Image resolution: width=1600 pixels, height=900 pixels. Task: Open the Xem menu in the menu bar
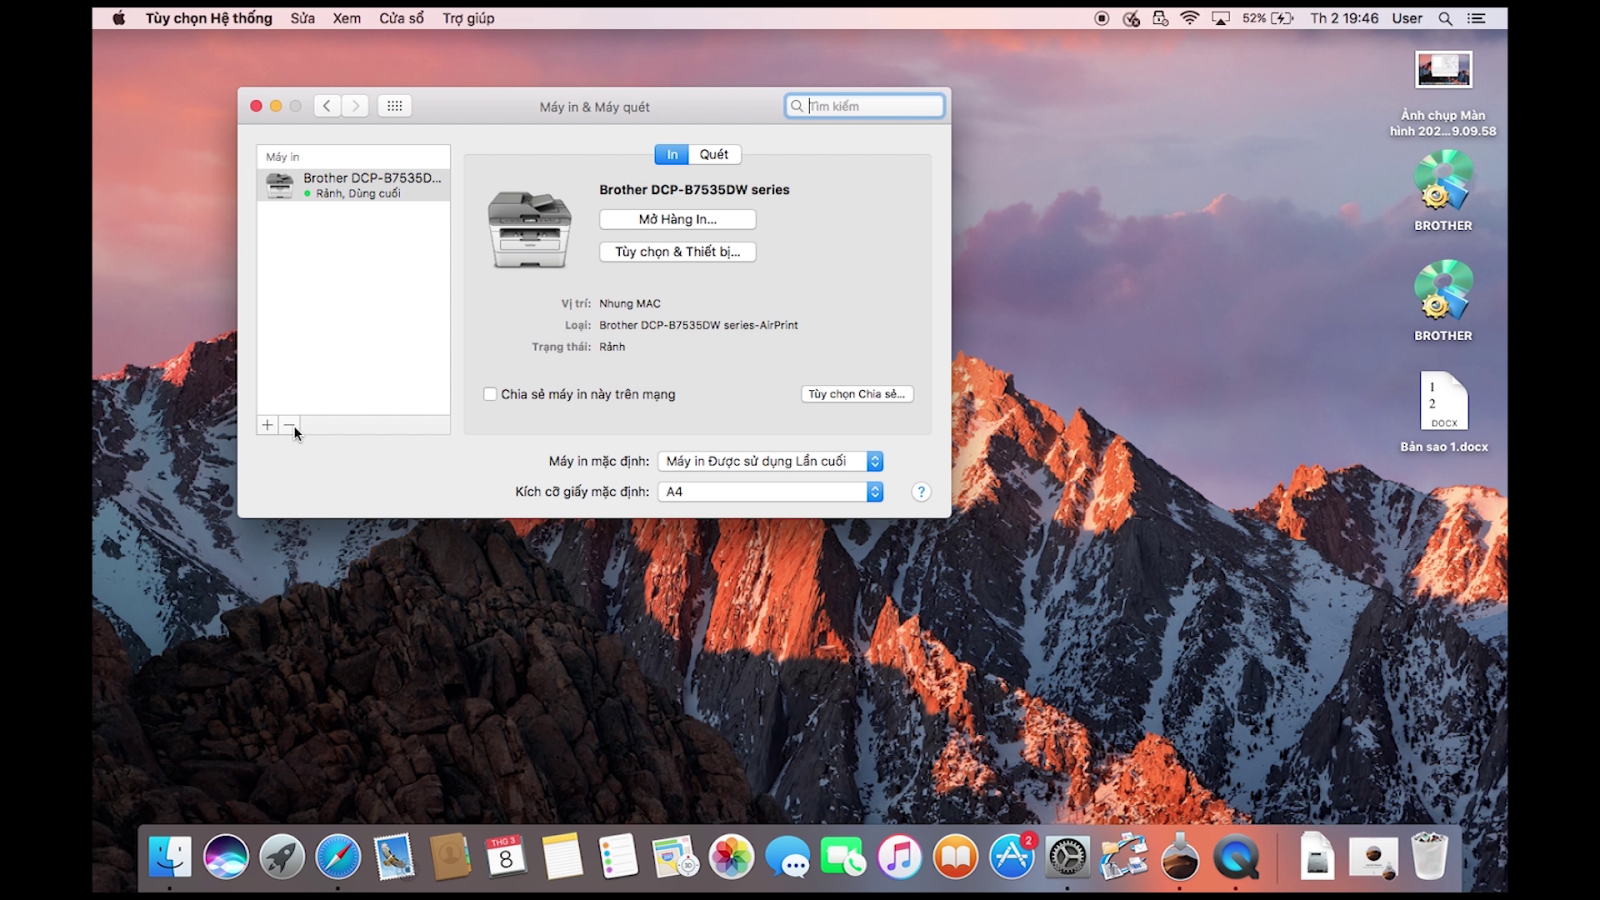pyautogui.click(x=346, y=17)
